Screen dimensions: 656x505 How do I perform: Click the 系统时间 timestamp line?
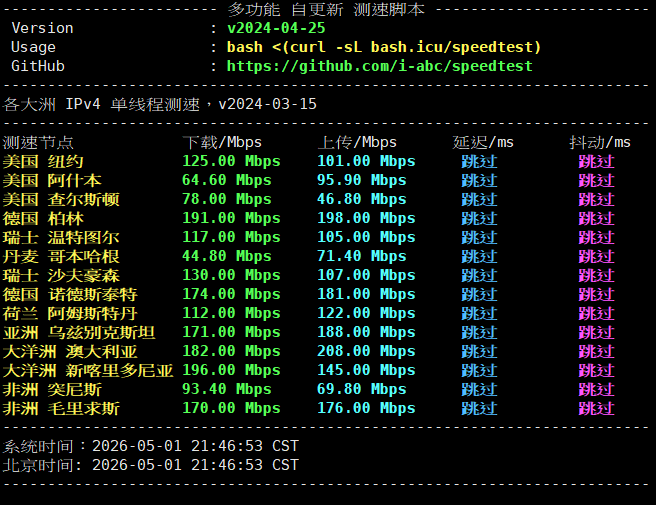tap(151, 446)
